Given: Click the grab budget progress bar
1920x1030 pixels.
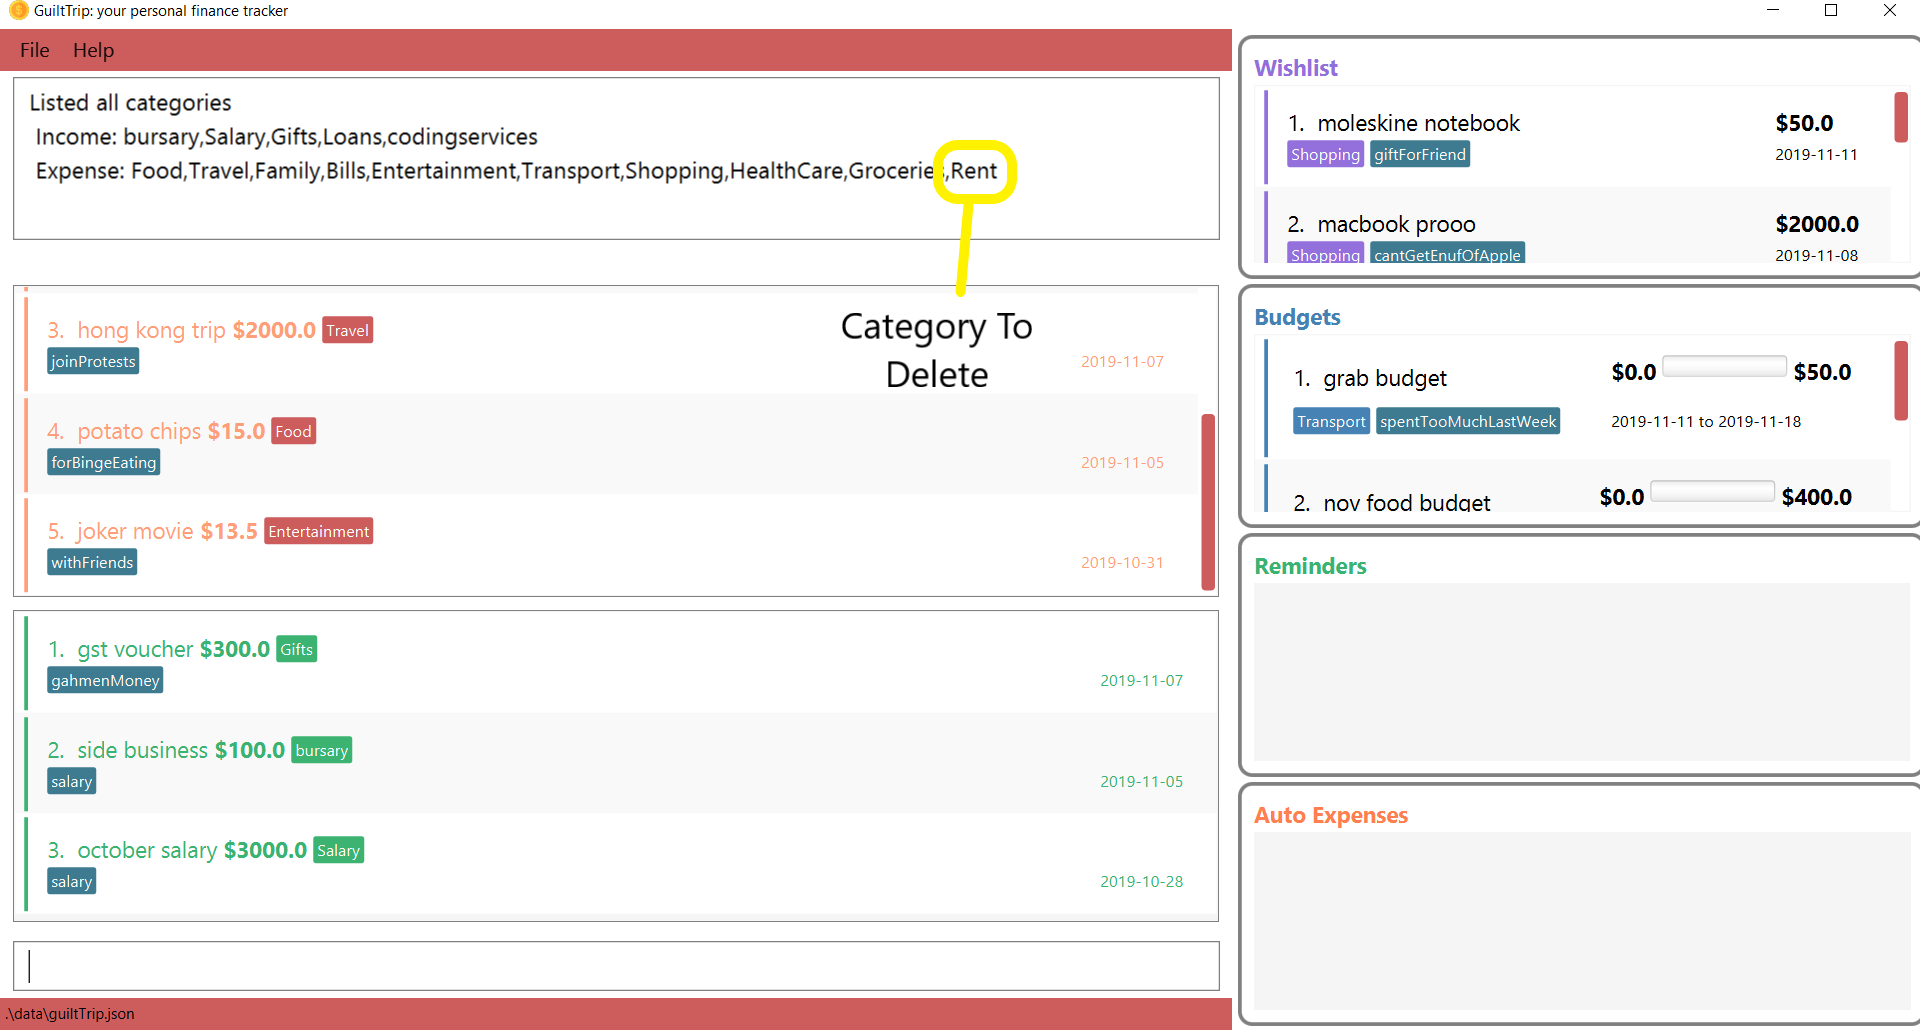Looking at the screenshot, I should (x=1724, y=366).
